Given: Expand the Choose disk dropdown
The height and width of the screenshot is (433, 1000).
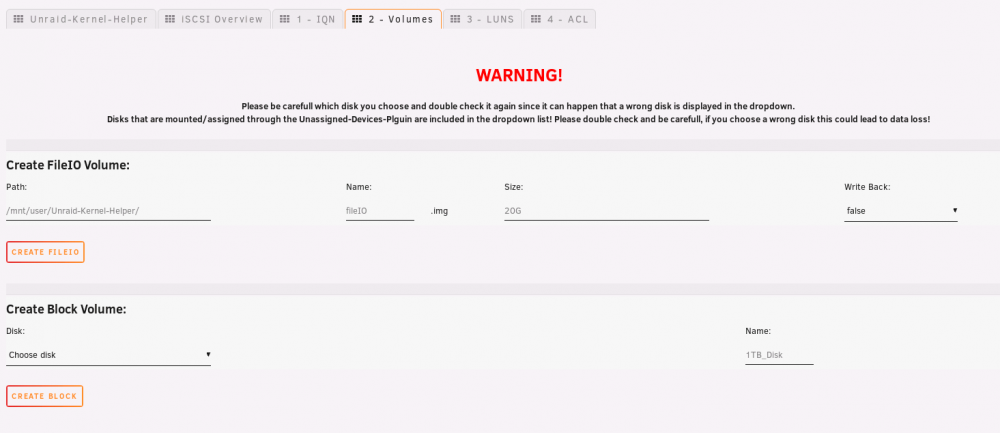Looking at the screenshot, I should pyautogui.click(x=108, y=355).
